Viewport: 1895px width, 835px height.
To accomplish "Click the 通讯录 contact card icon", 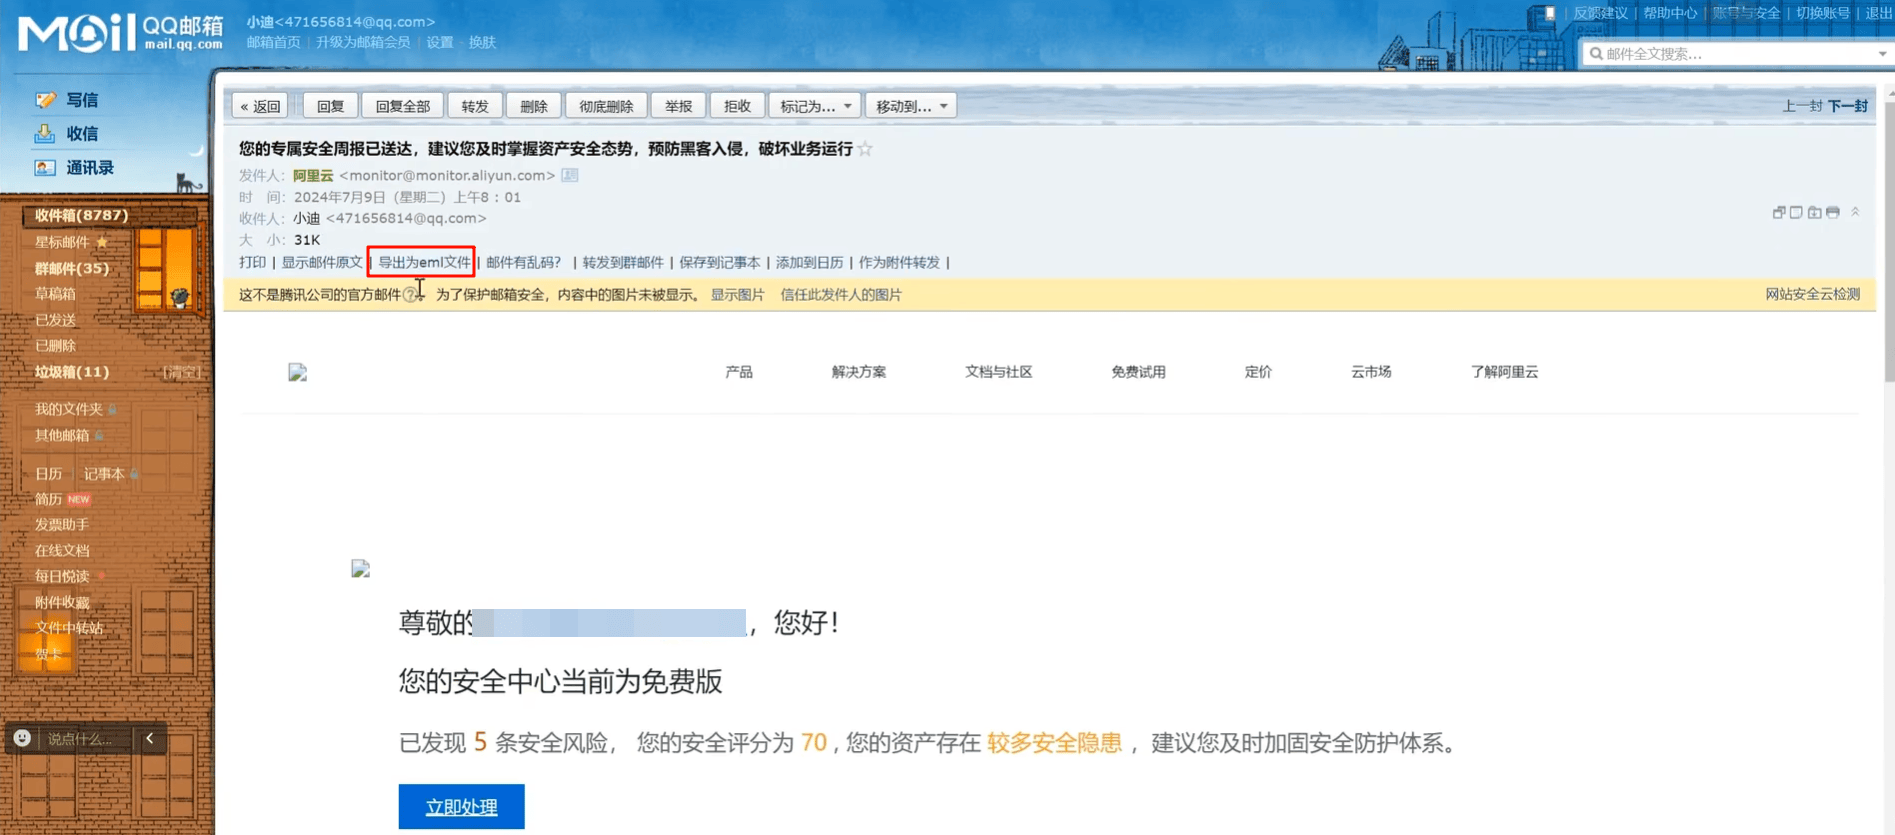I will [45, 168].
